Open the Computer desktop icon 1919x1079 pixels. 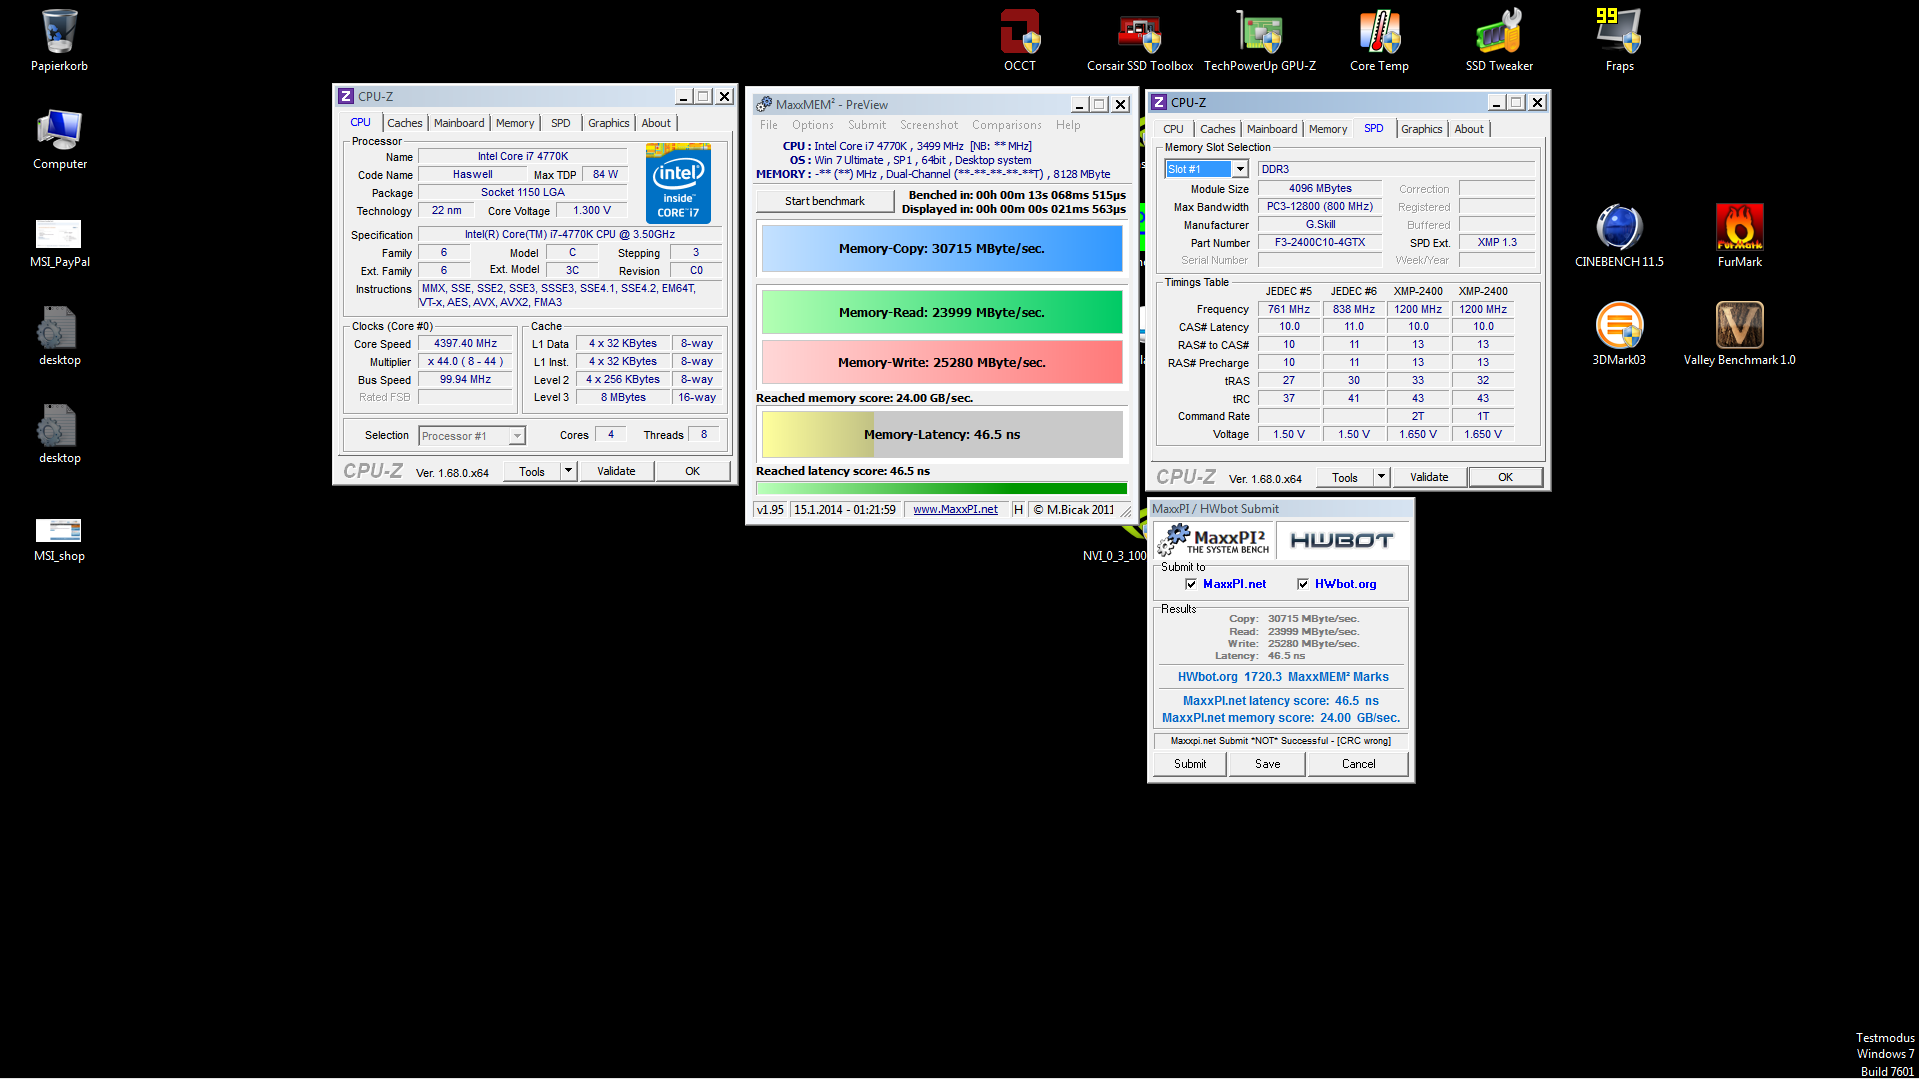pos(59,139)
